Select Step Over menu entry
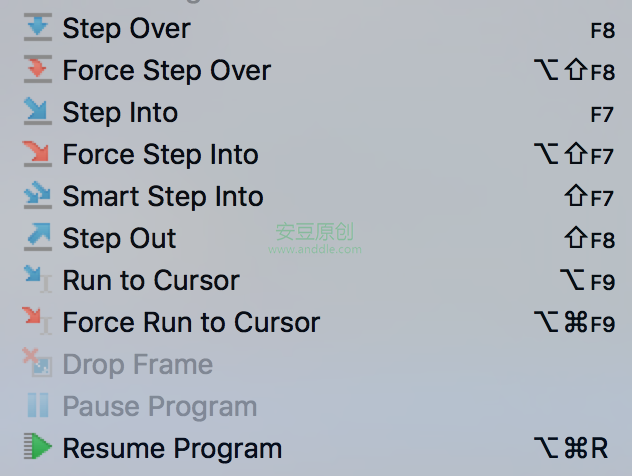The width and height of the screenshot is (632, 476). pos(126,29)
